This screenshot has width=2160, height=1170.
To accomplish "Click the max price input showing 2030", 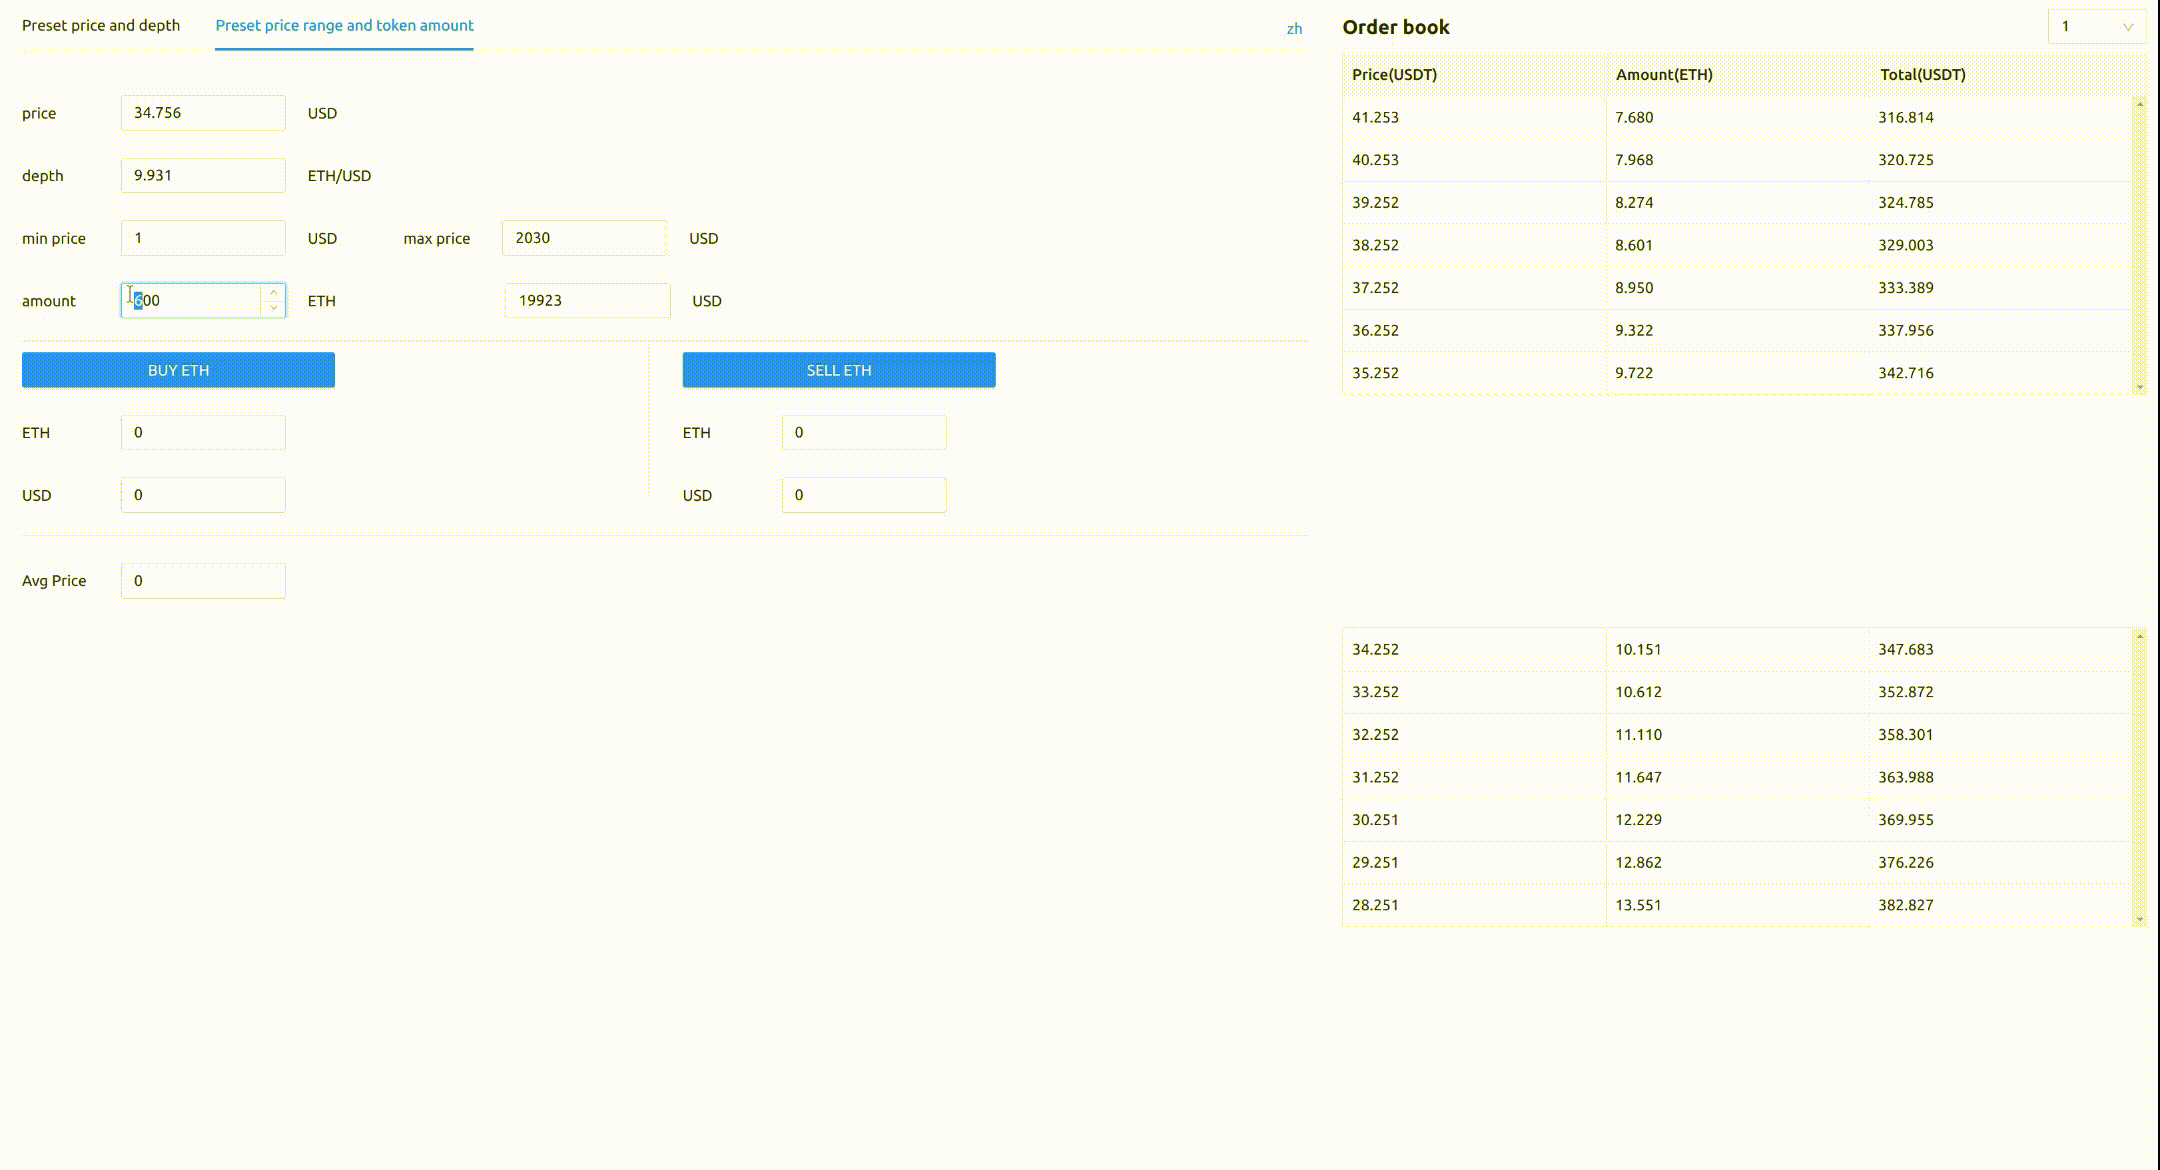I will pos(584,237).
